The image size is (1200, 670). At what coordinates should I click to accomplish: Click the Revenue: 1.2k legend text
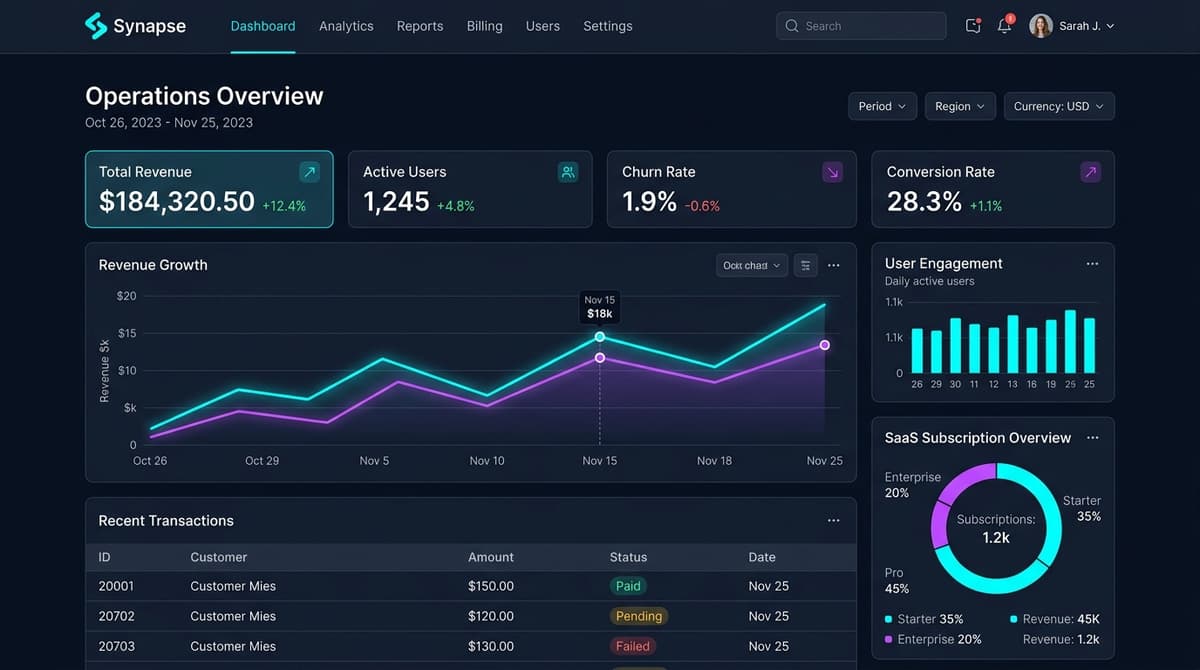pos(1061,639)
